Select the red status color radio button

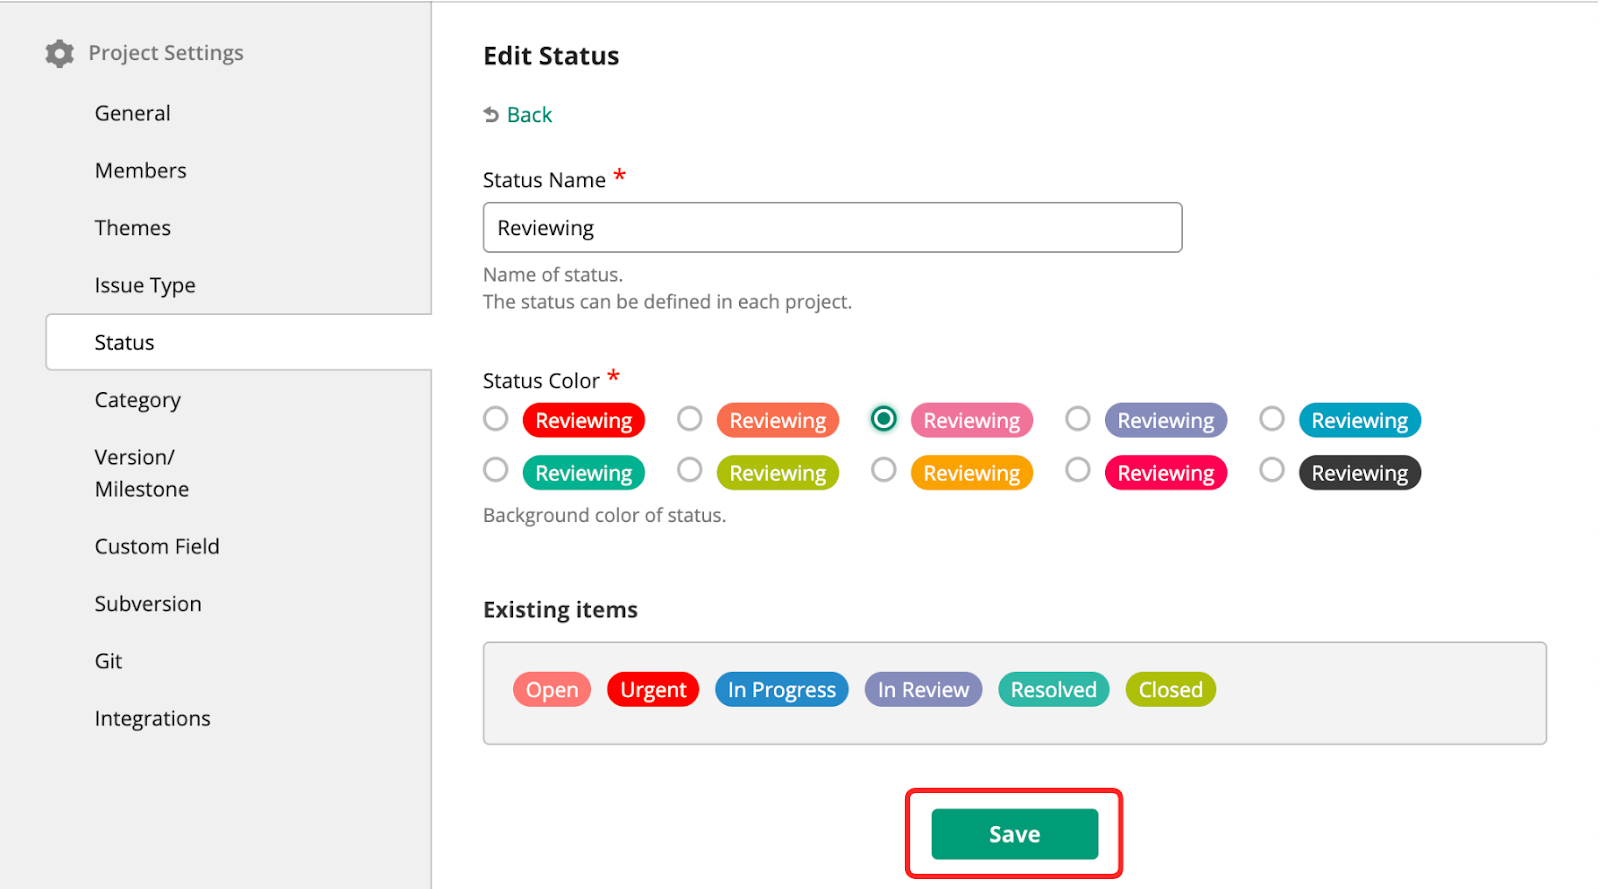pos(496,419)
